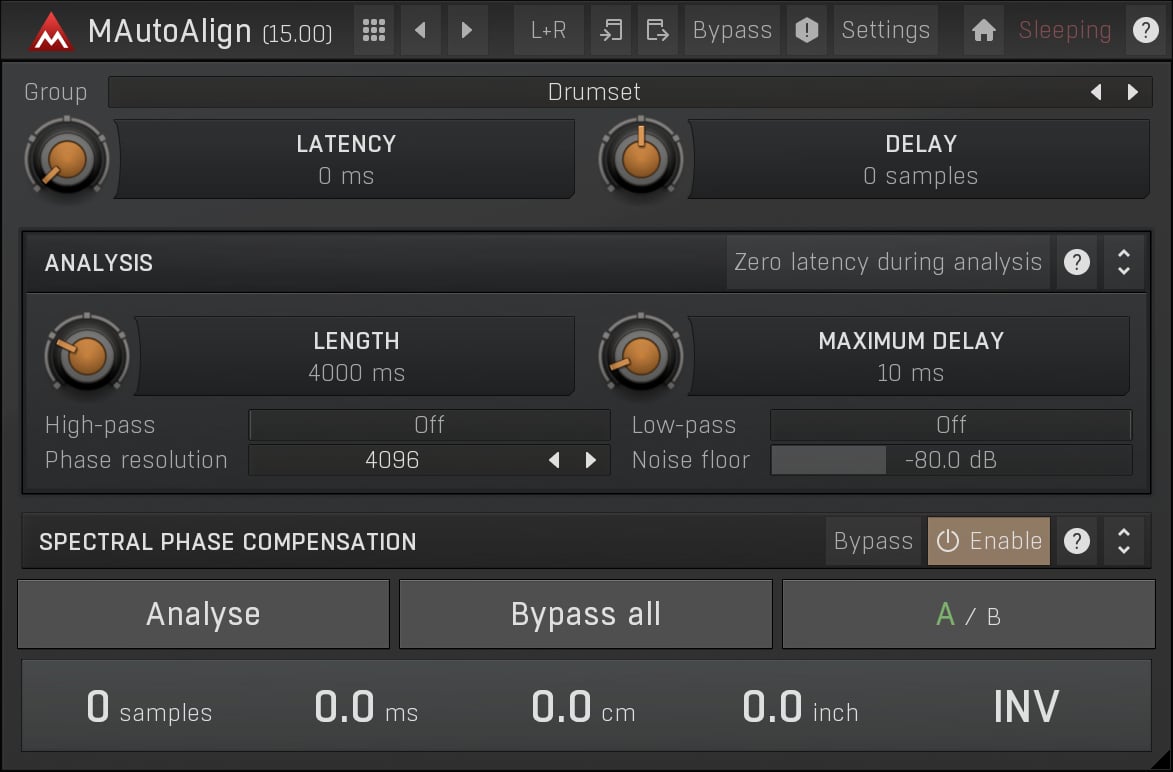
Task: Adjust the Noise floor slider
Action: click(x=950, y=460)
